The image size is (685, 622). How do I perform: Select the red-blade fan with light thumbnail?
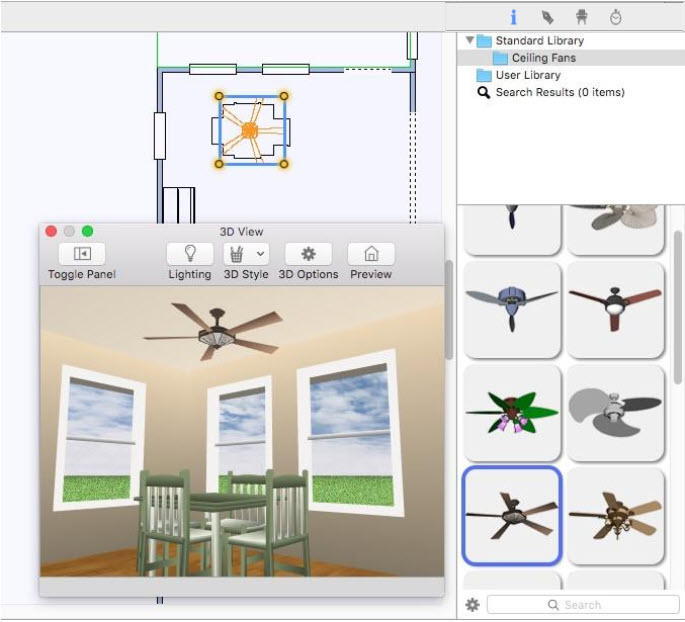(x=616, y=309)
